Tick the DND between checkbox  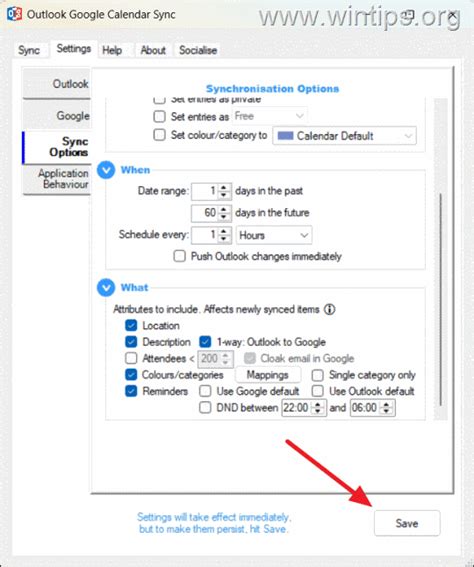[205, 408]
